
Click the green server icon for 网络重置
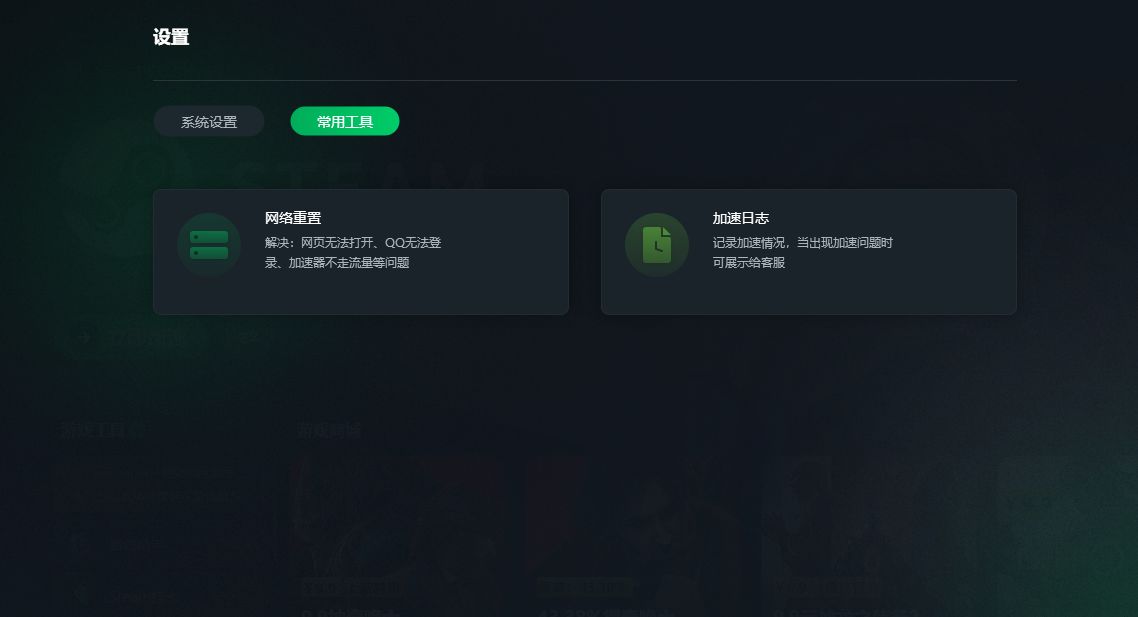click(209, 245)
